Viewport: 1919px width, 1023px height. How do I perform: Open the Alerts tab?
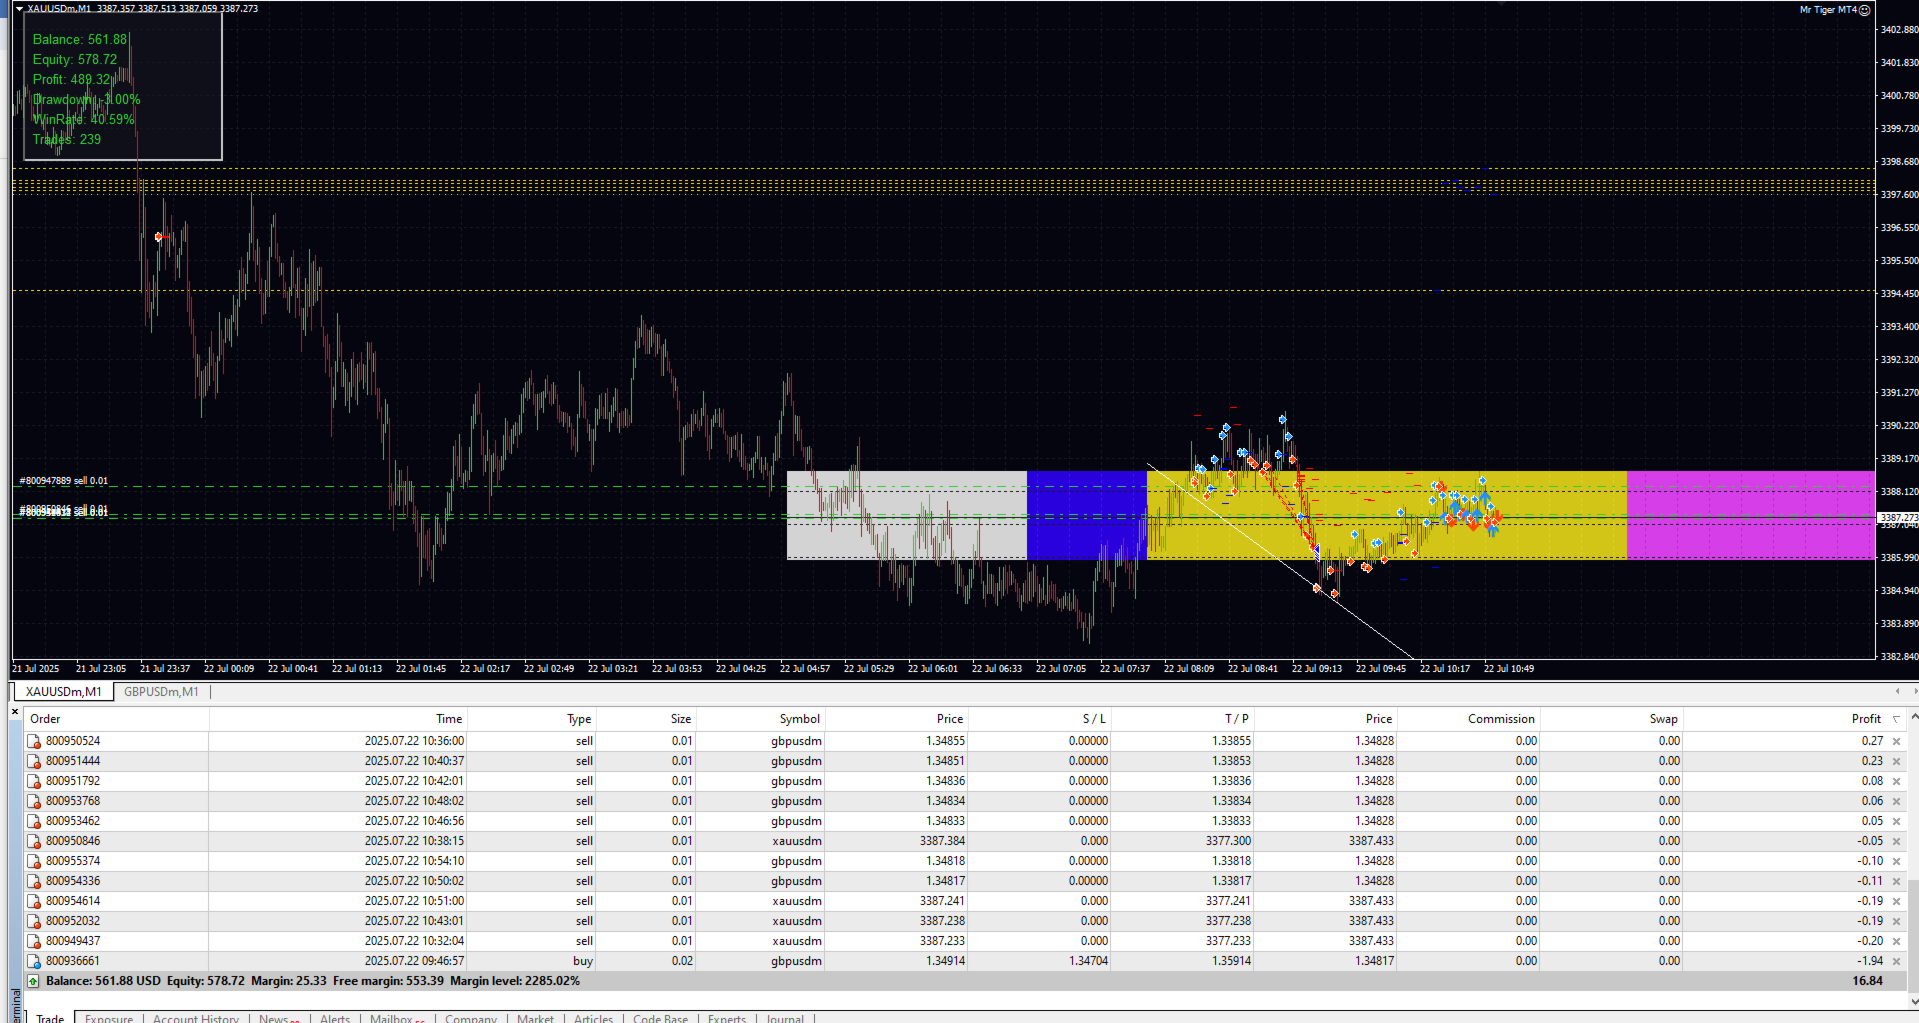pyautogui.click(x=335, y=1018)
